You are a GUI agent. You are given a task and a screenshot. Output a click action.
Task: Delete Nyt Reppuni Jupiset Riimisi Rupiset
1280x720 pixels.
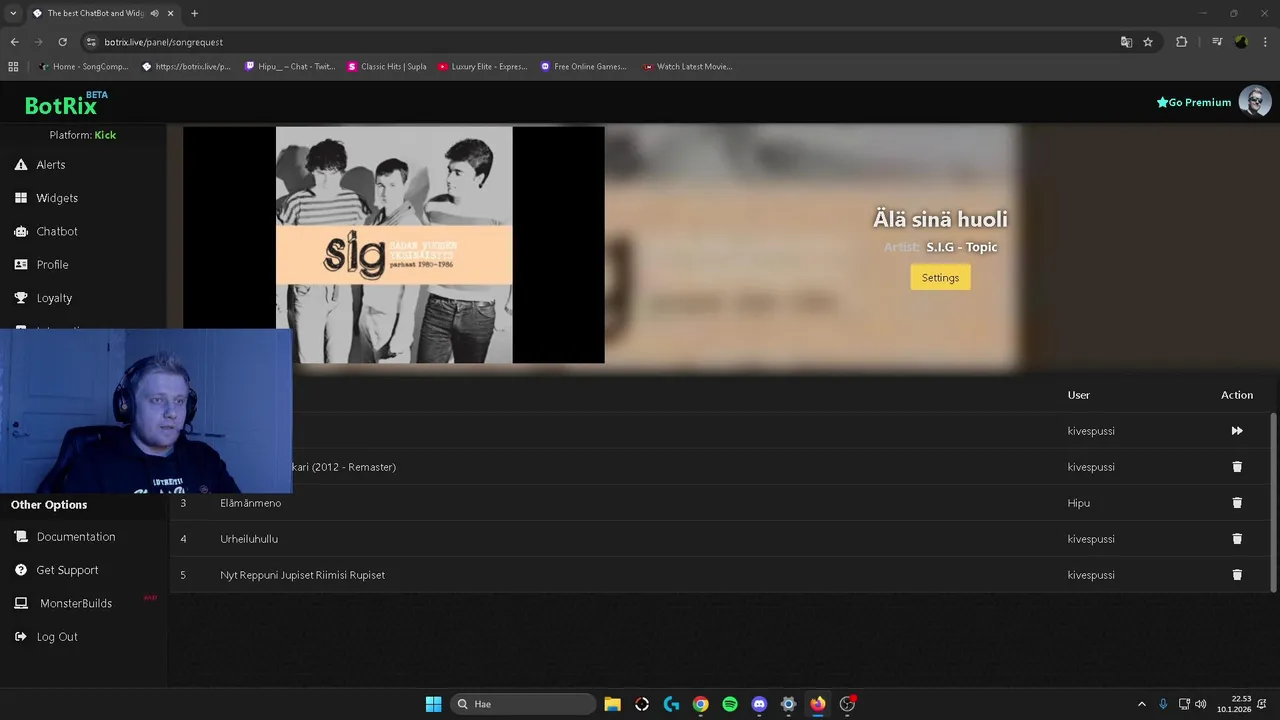pyautogui.click(x=1237, y=575)
